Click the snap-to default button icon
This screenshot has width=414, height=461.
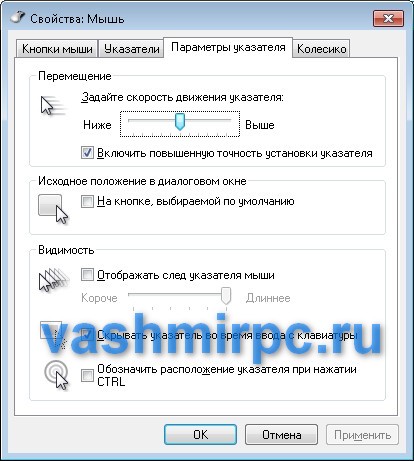point(53,209)
